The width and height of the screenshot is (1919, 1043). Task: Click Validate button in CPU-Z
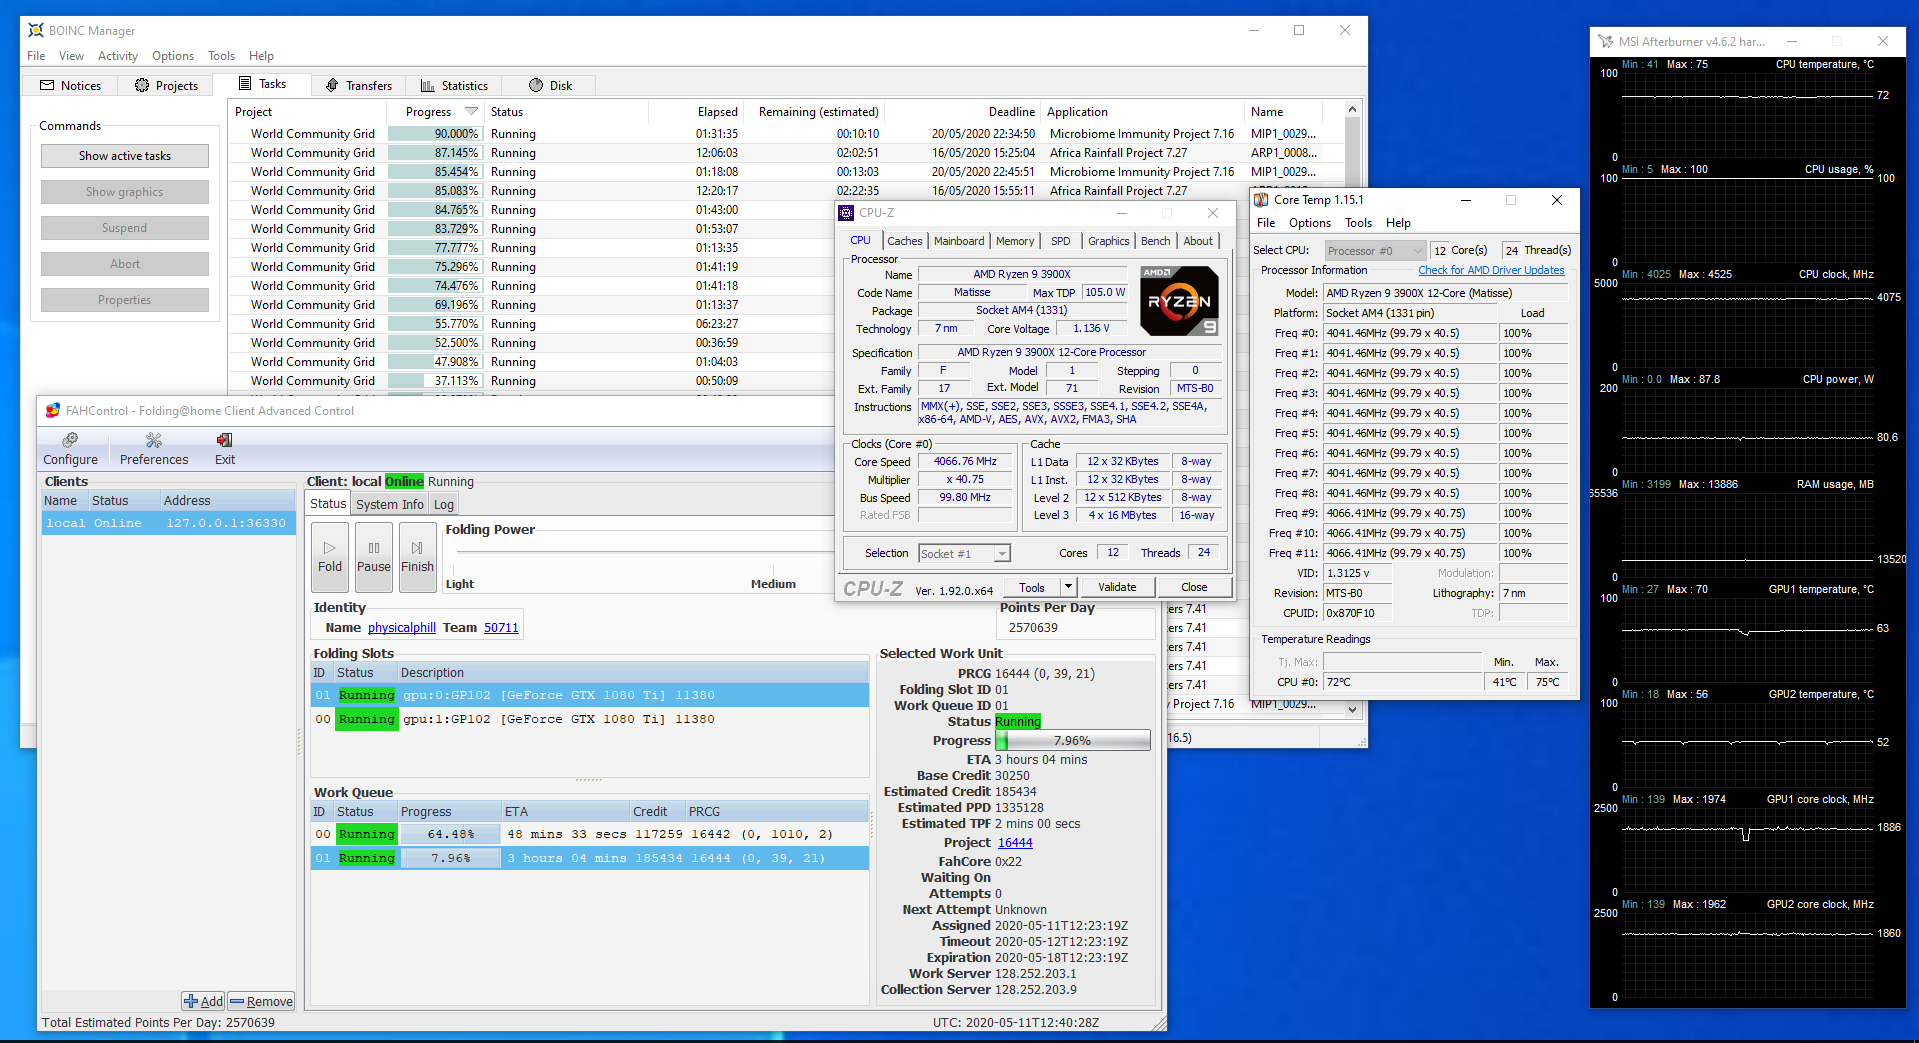[x=1117, y=587]
